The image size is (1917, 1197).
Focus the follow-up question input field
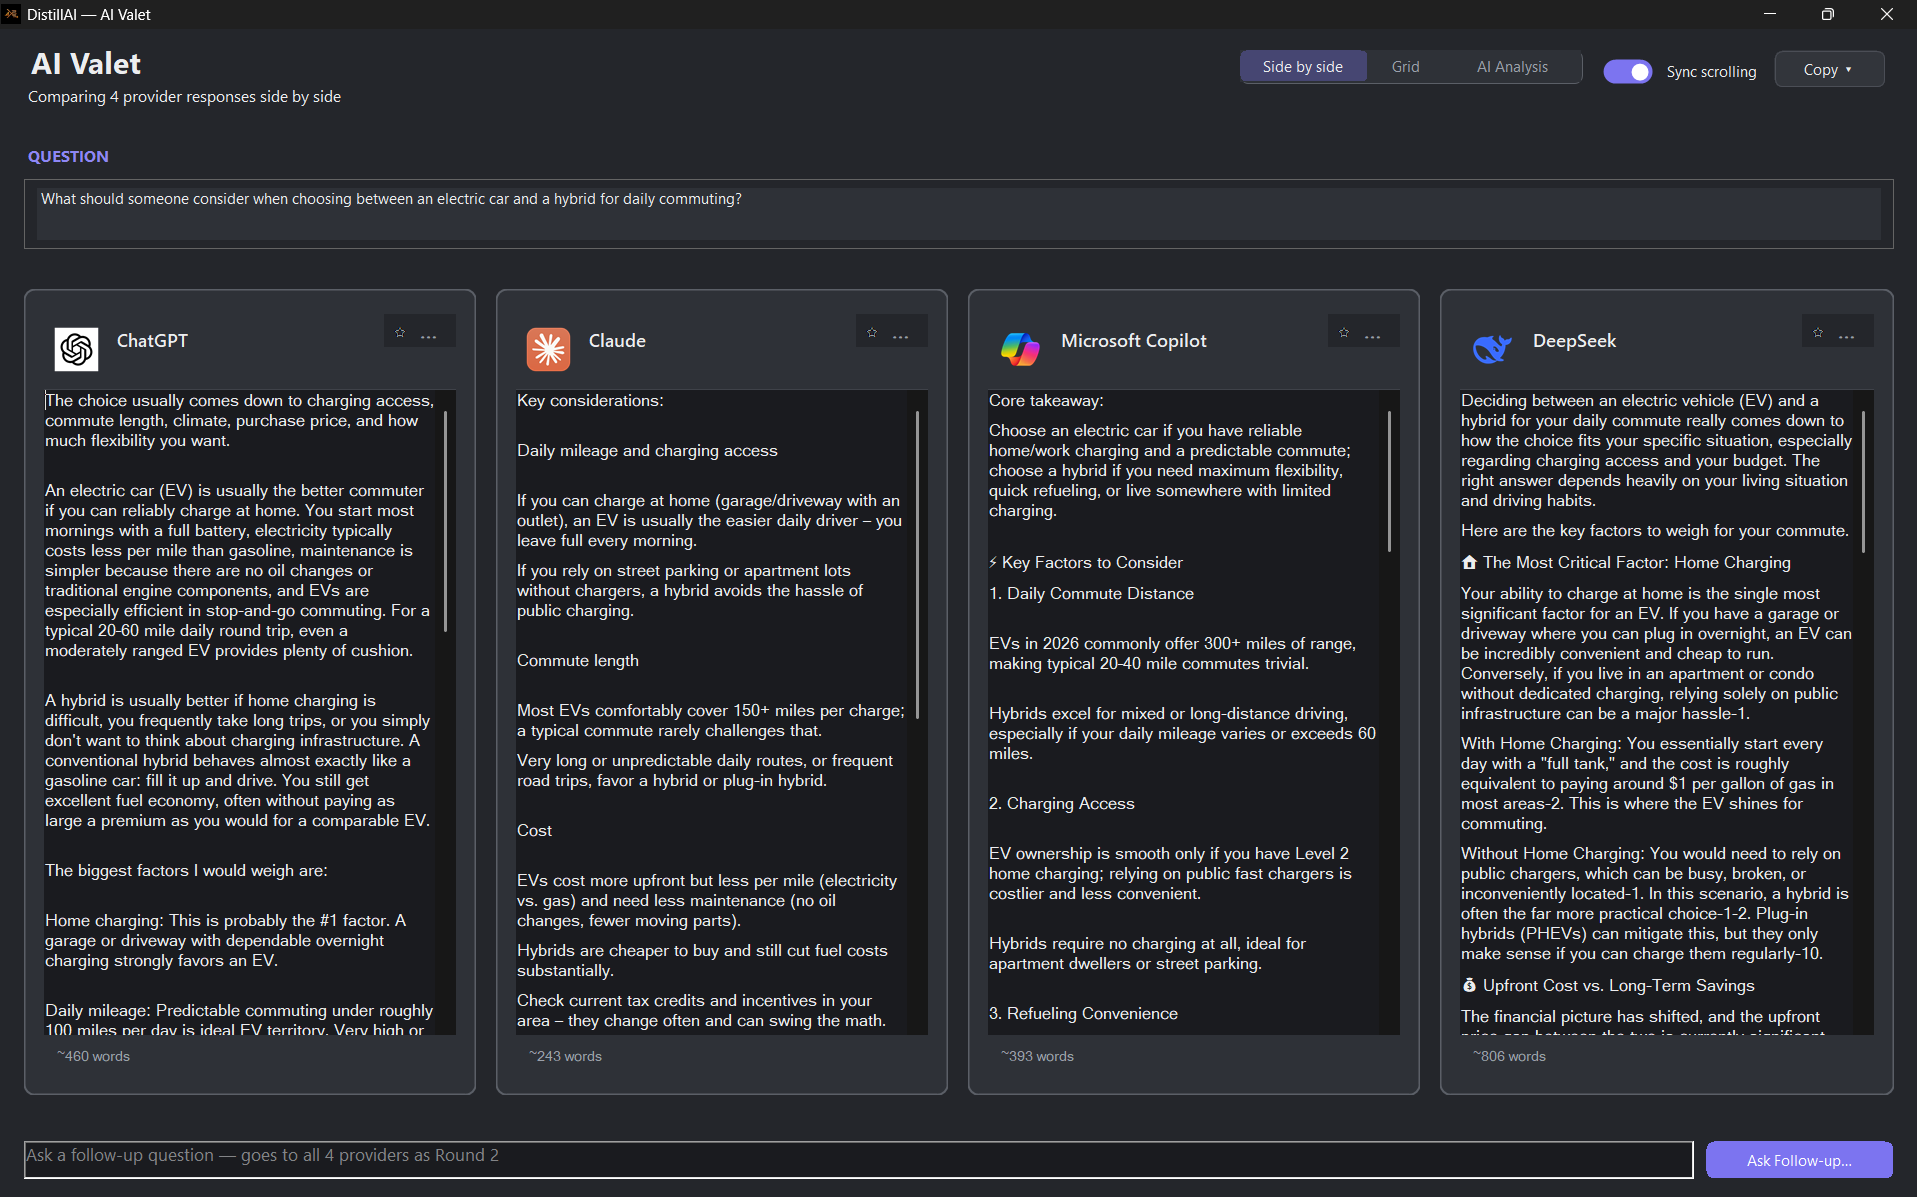[858, 1159]
